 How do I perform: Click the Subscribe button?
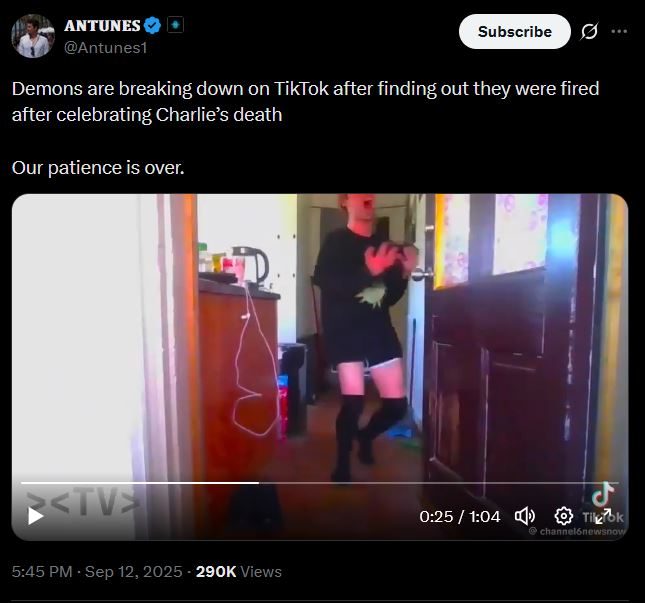515,32
